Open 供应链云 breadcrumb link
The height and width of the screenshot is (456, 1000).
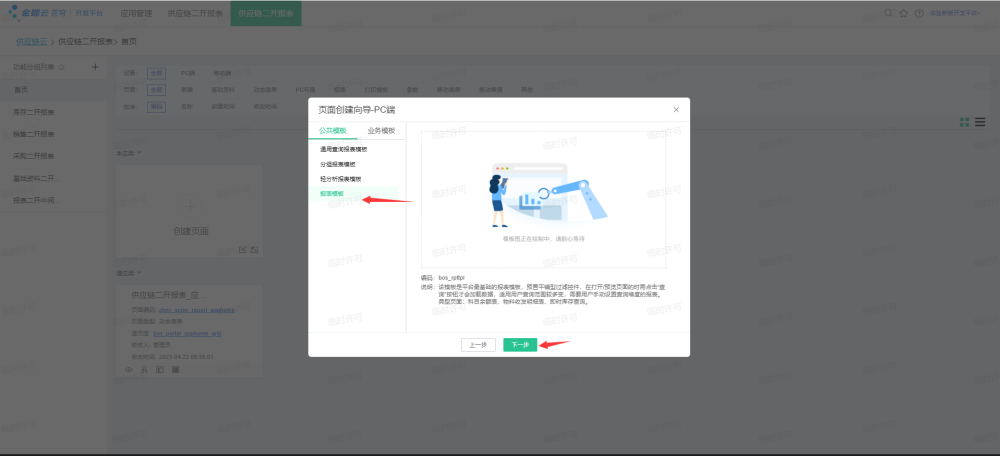pyautogui.click(x=32, y=42)
